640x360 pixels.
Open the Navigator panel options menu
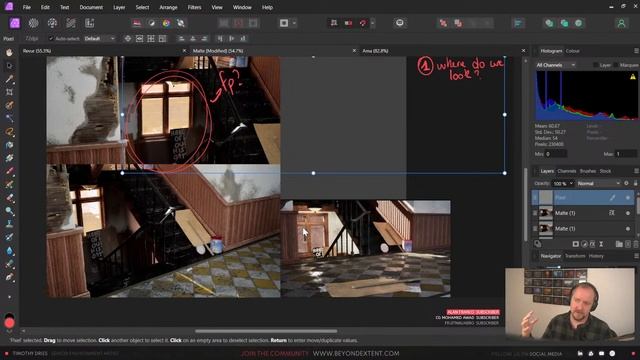(x=636, y=256)
